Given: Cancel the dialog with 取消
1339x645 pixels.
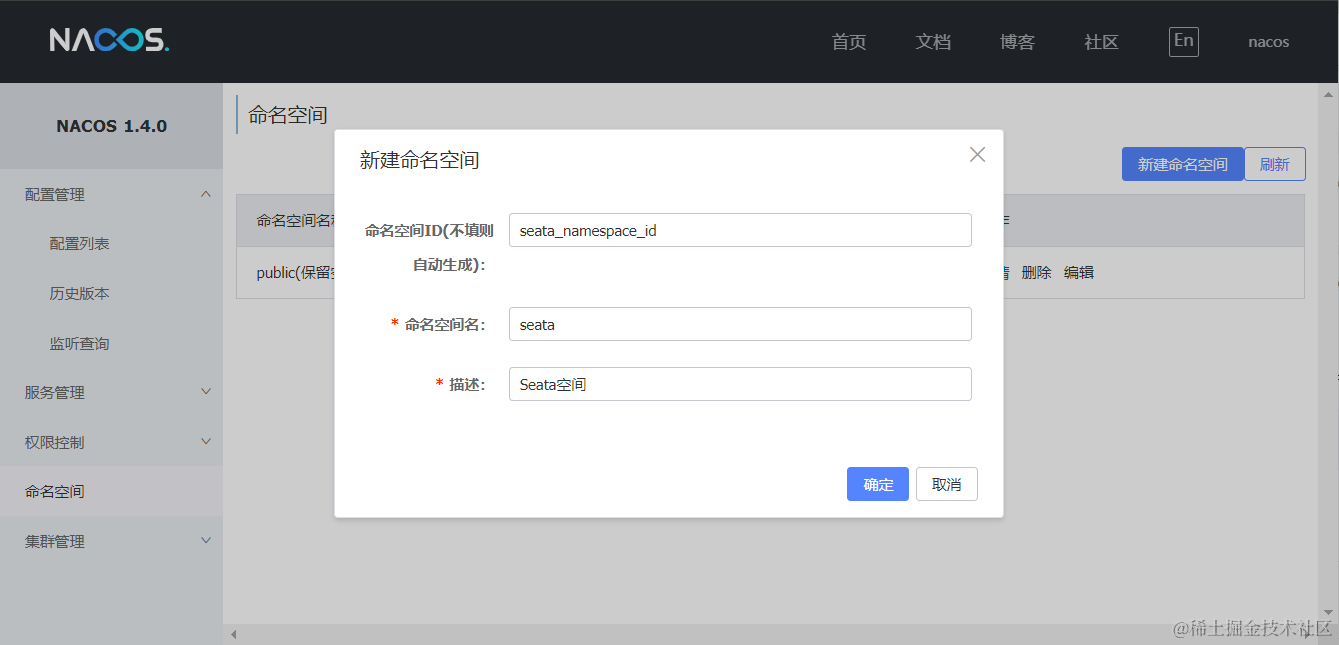Looking at the screenshot, I should coord(947,484).
